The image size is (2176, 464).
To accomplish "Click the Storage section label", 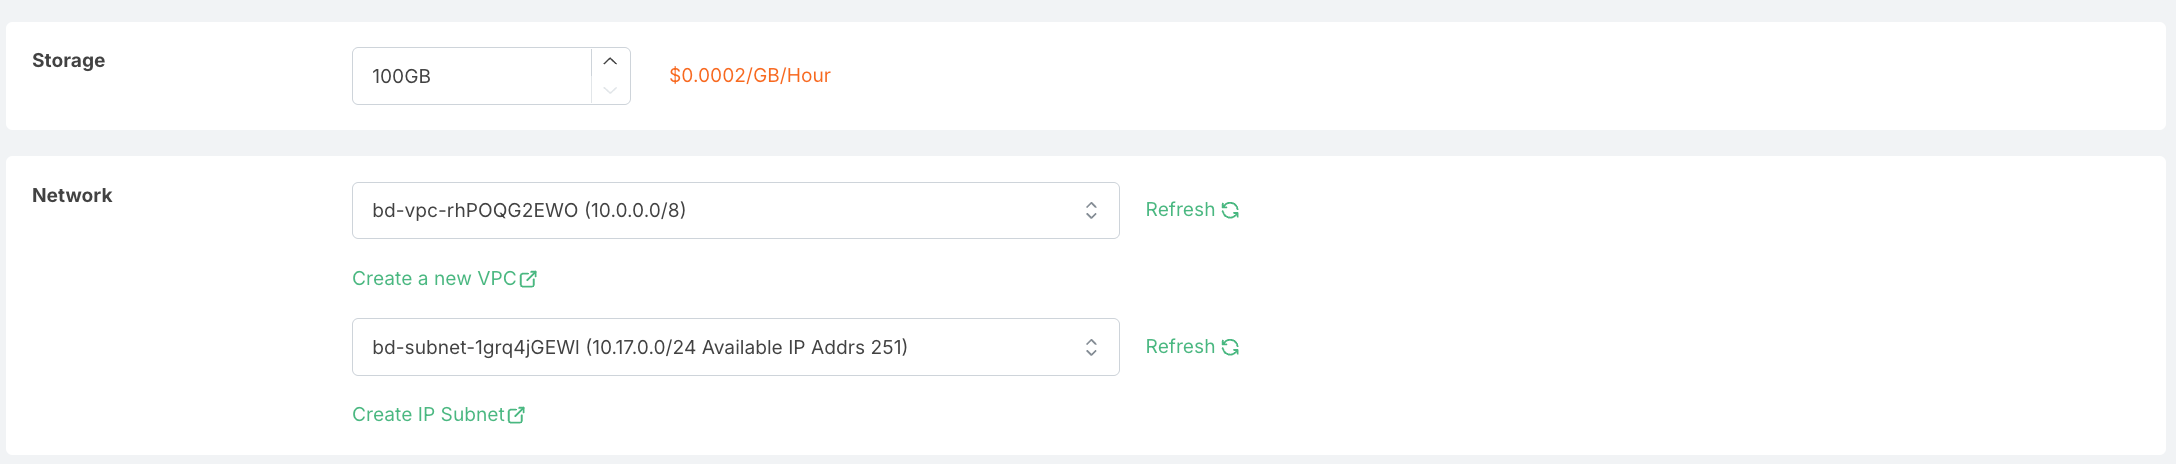I will pos(68,61).
